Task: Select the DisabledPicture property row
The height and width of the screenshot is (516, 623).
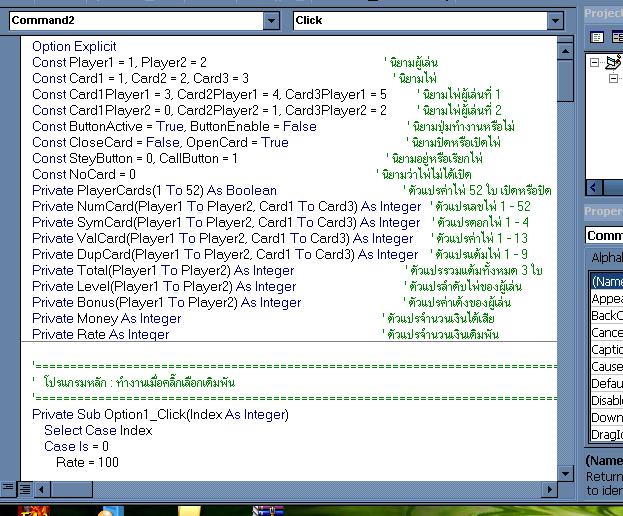Action: (607, 401)
